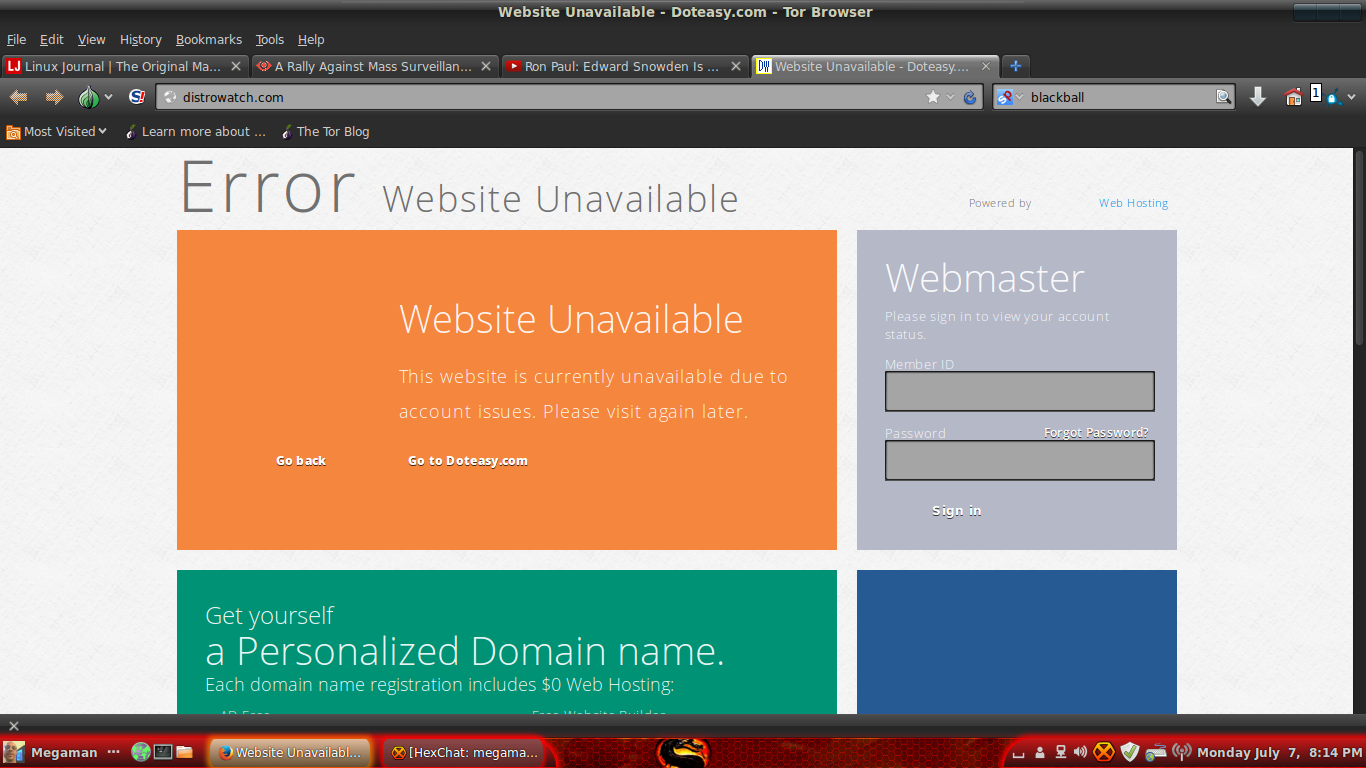This screenshot has height=768, width=1366.
Task: Go back using the browser's back arrow
Action: [19, 97]
